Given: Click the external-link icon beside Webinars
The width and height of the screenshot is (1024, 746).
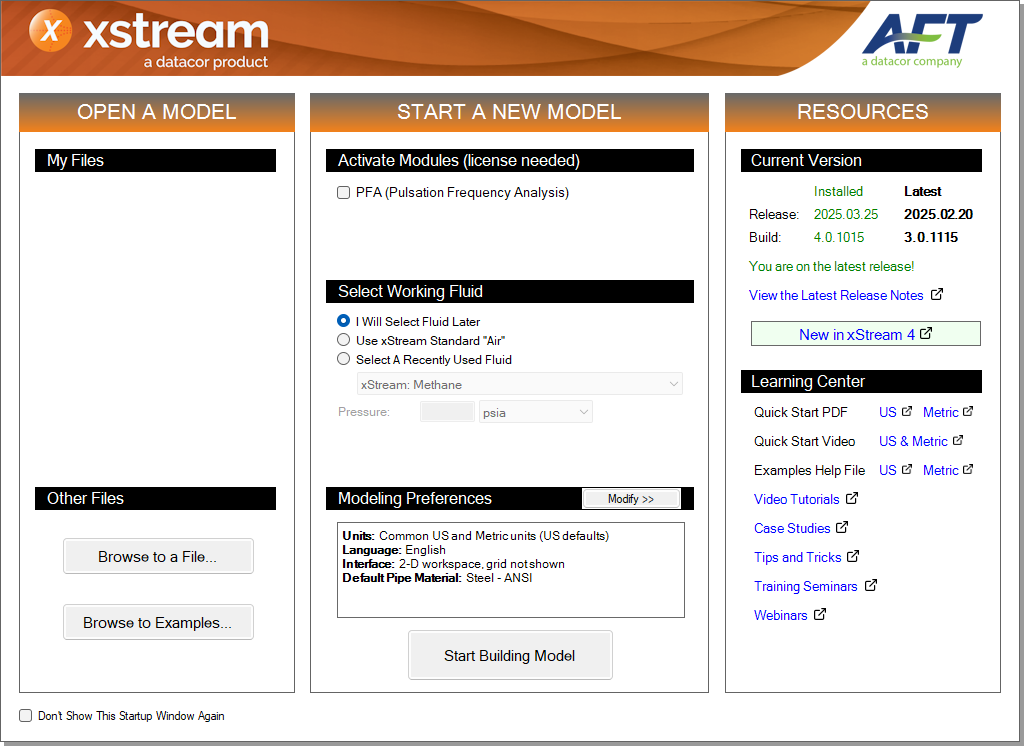Looking at the screenshot, I should [820, 614].
